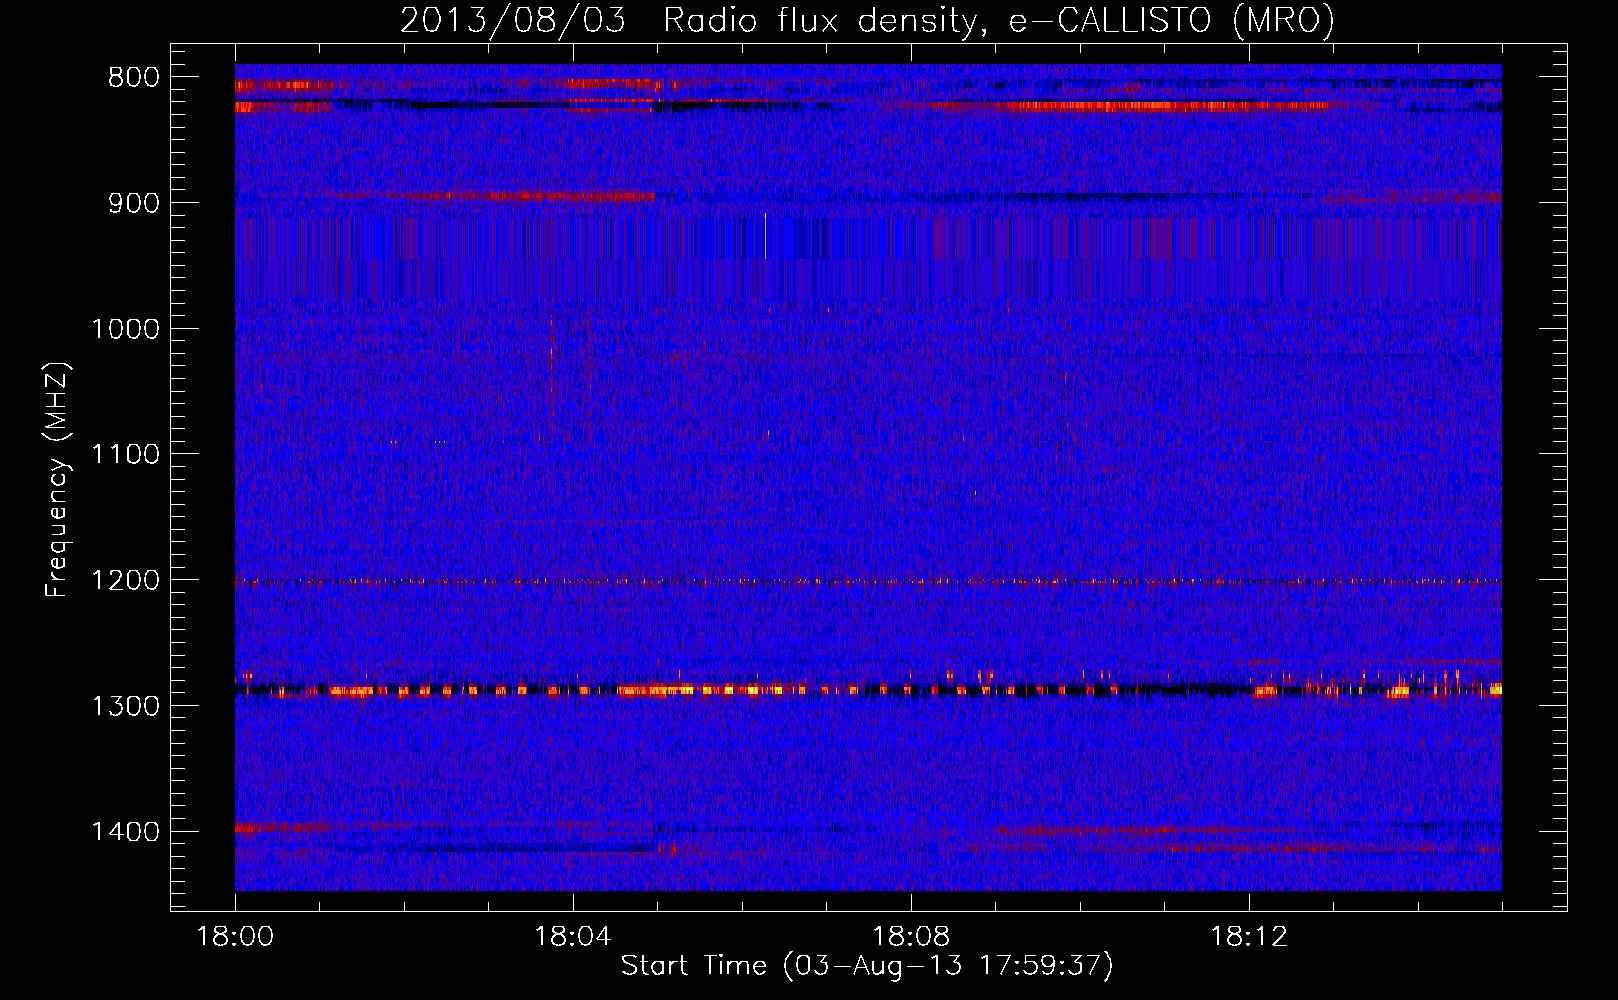Click the 18:08 time tick label
This screenshot has width=1618, height=1000.
(x=911, y=937)
